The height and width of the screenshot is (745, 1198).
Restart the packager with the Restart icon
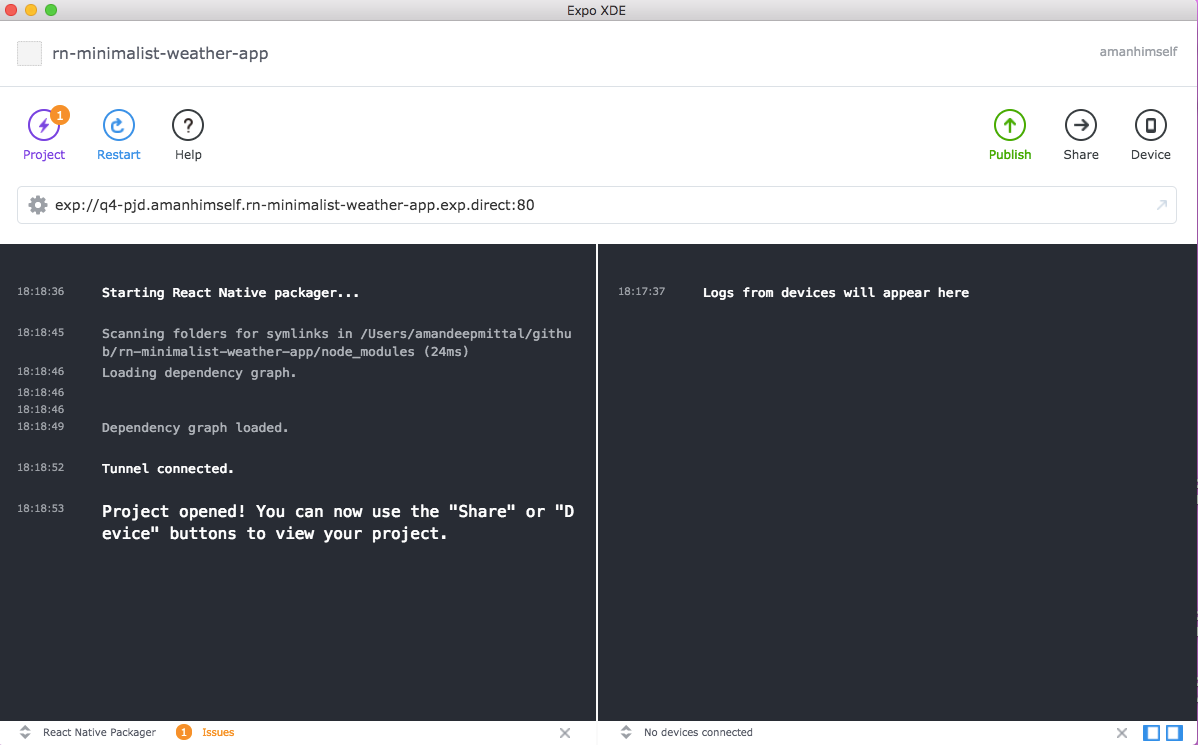point(118,125)
